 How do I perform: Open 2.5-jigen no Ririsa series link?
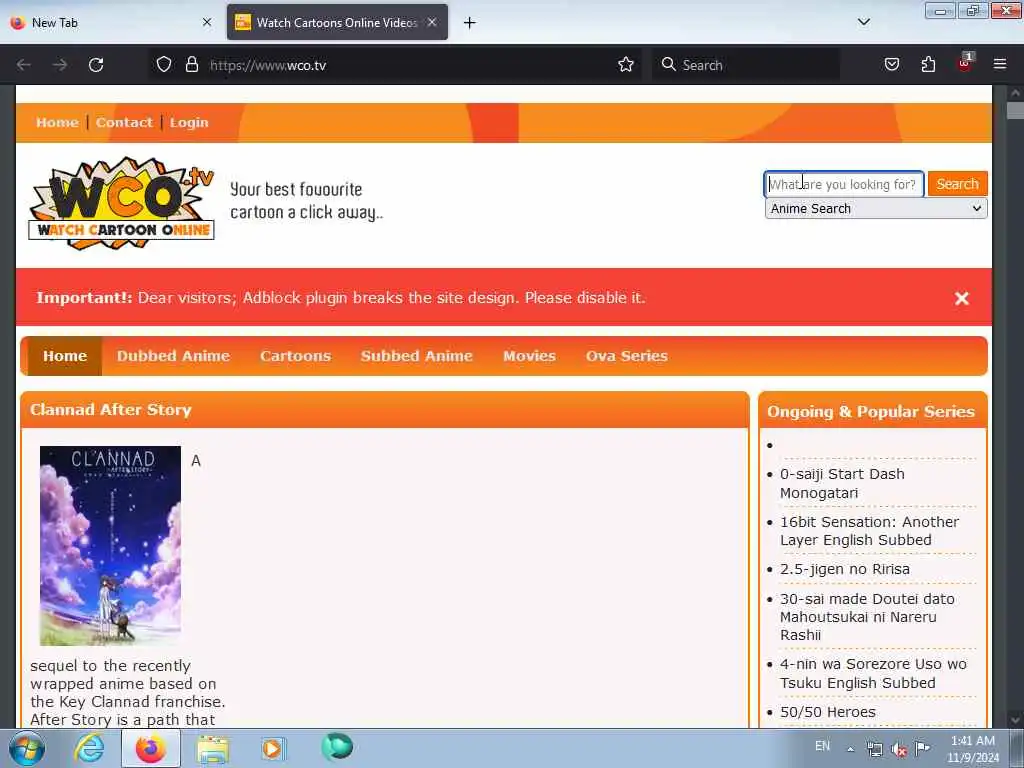[844, 569]
